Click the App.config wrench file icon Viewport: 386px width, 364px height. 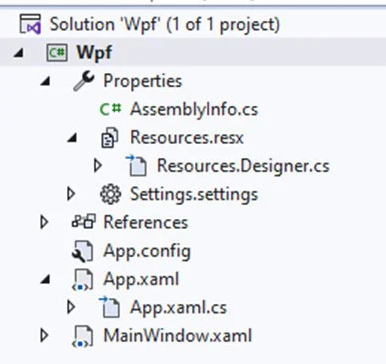point(83,252)
